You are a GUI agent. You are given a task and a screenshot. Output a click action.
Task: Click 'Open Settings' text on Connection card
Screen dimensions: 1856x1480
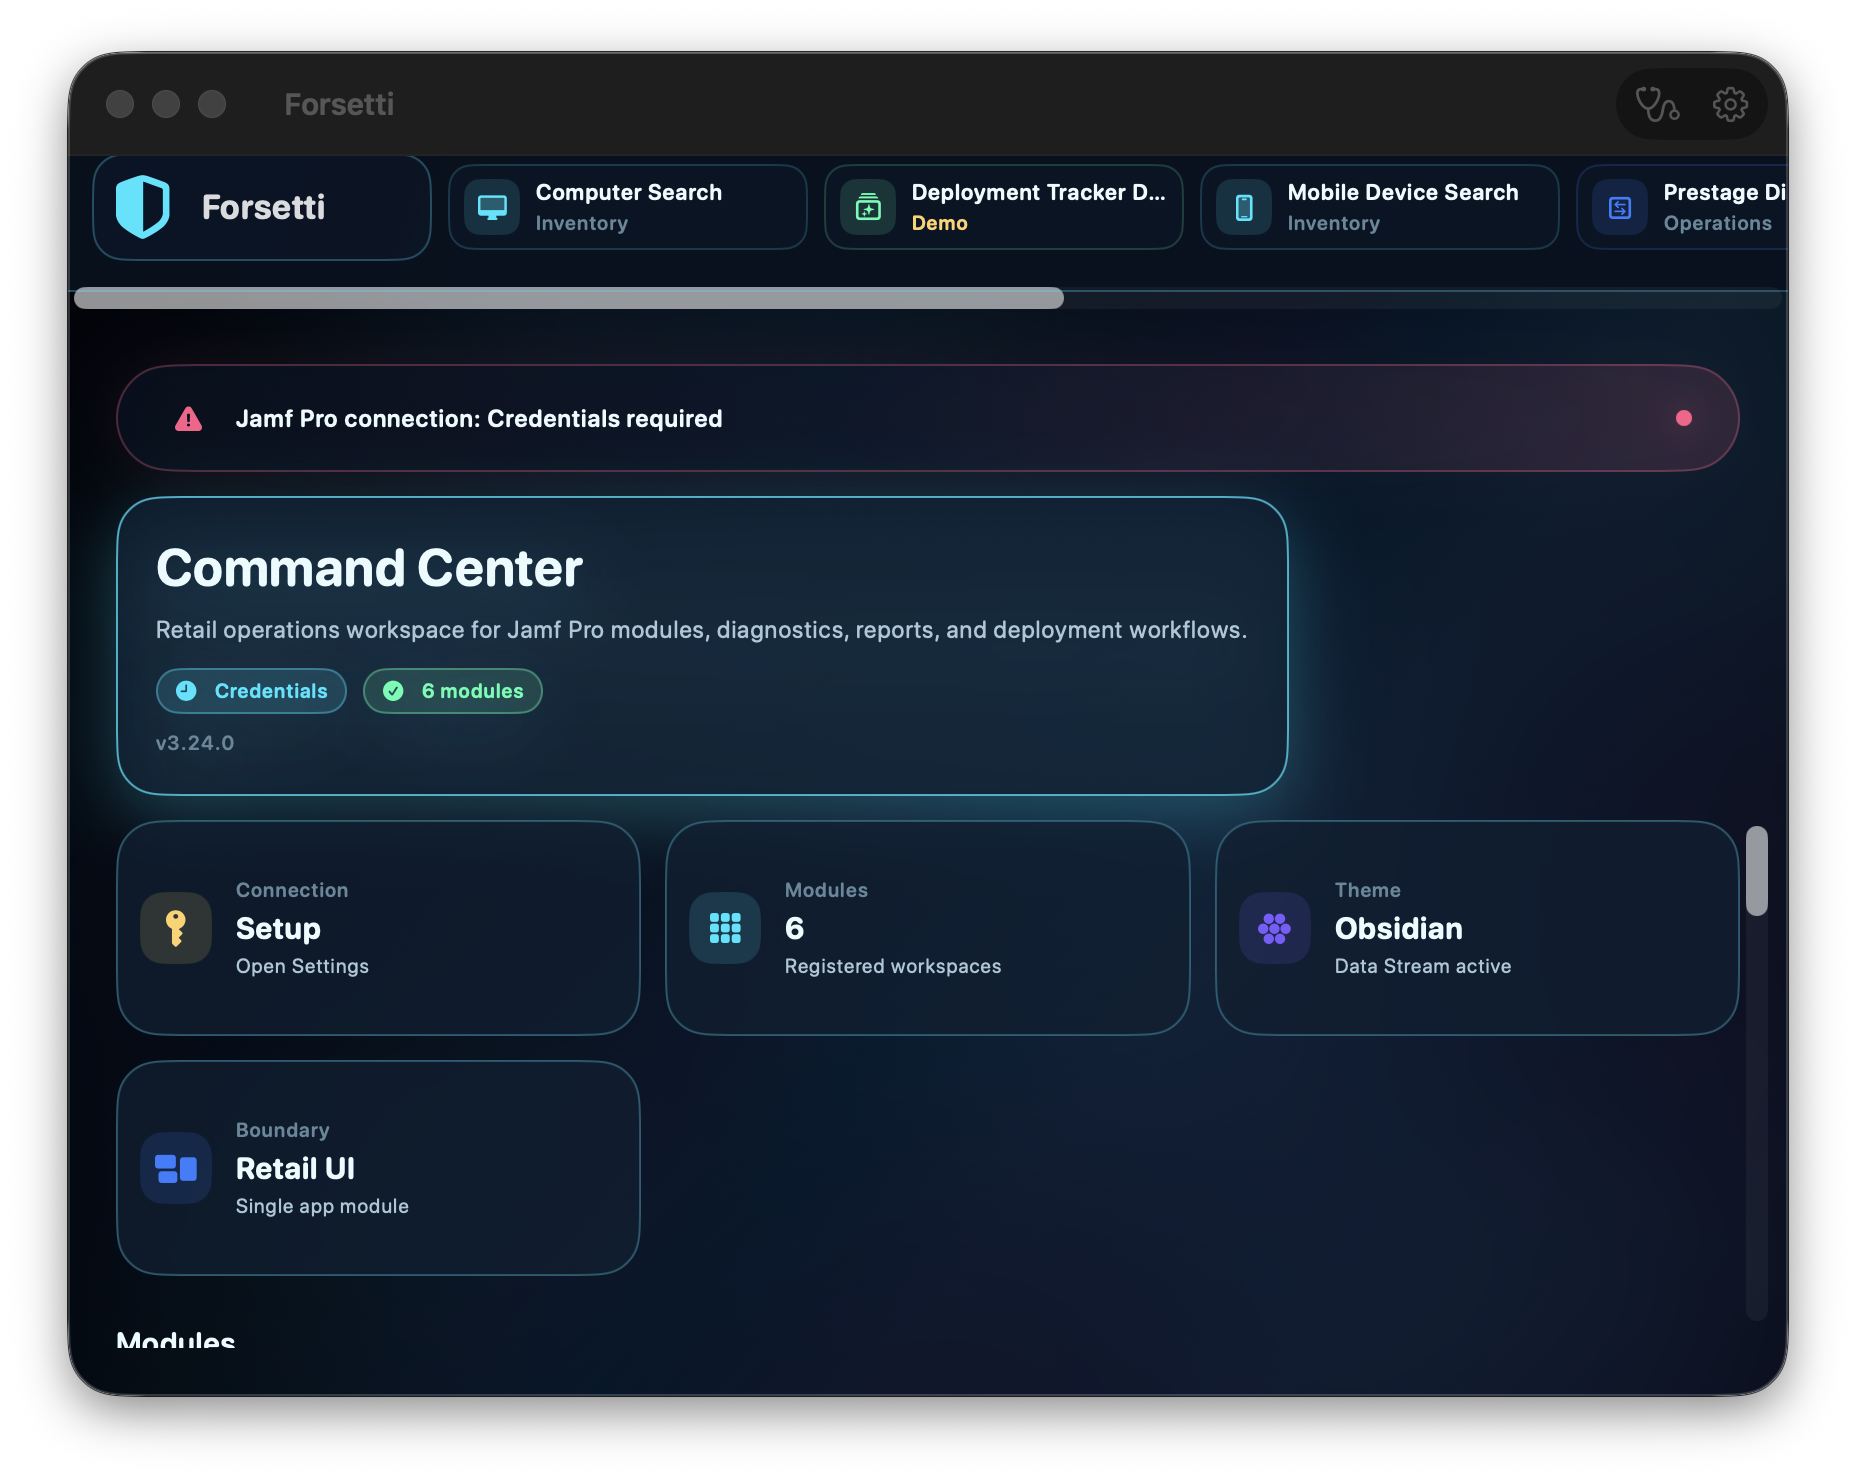pyautogui.click(x=302, y=966)
